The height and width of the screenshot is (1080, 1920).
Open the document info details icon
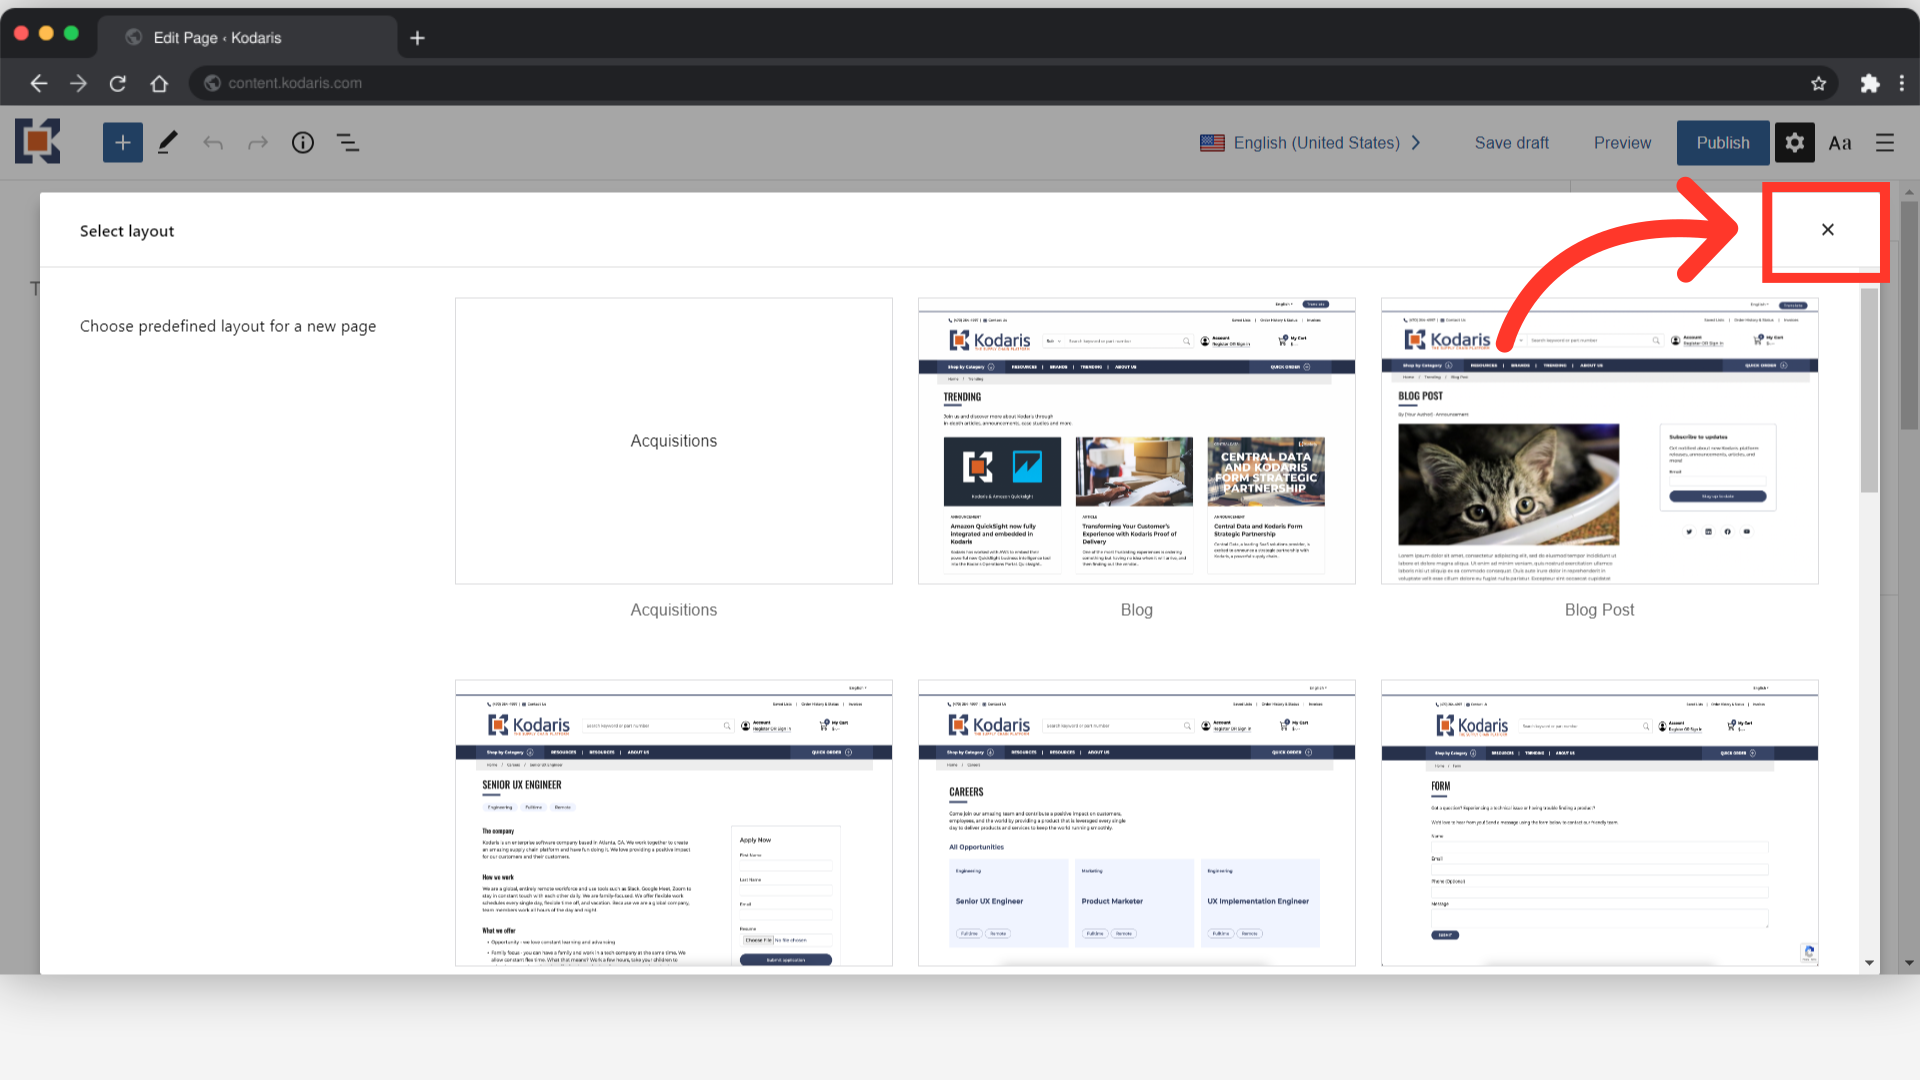coord(303,143)
